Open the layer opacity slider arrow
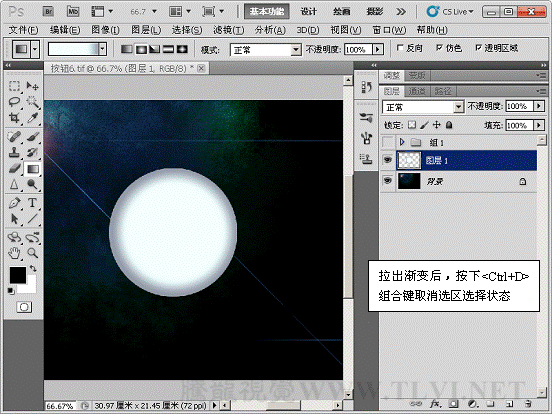Image resolution: width=552 pixels, height=414 pixels. click(x=539, y=106)
